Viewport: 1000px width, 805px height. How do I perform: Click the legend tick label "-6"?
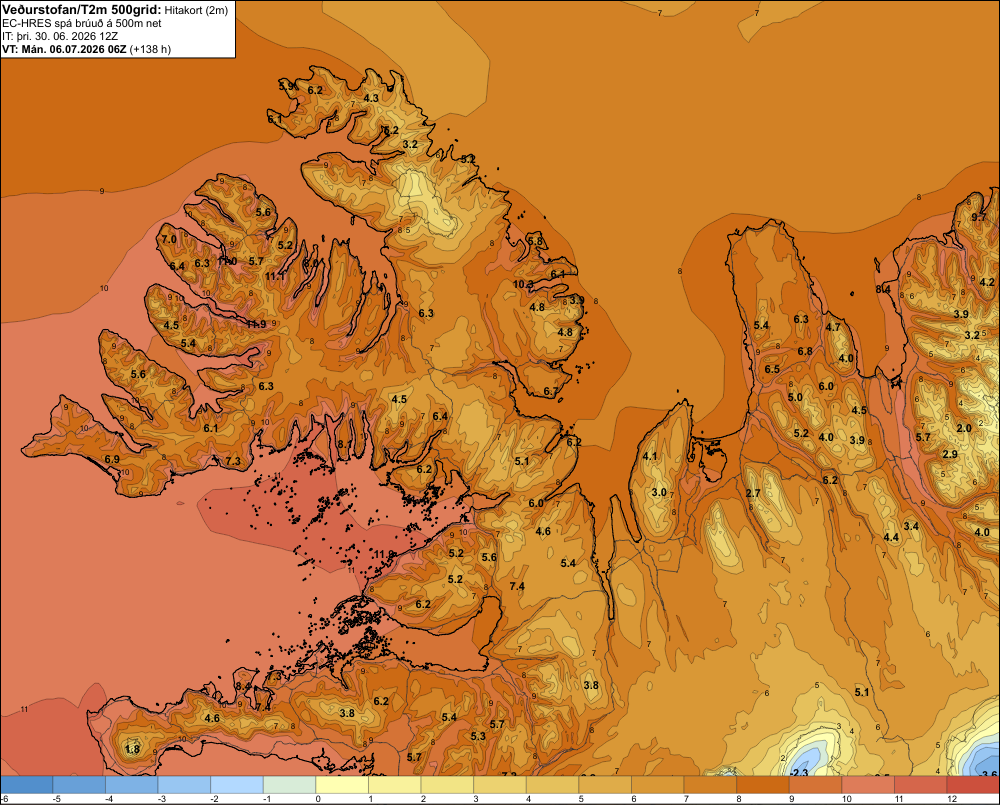(4, 799)
